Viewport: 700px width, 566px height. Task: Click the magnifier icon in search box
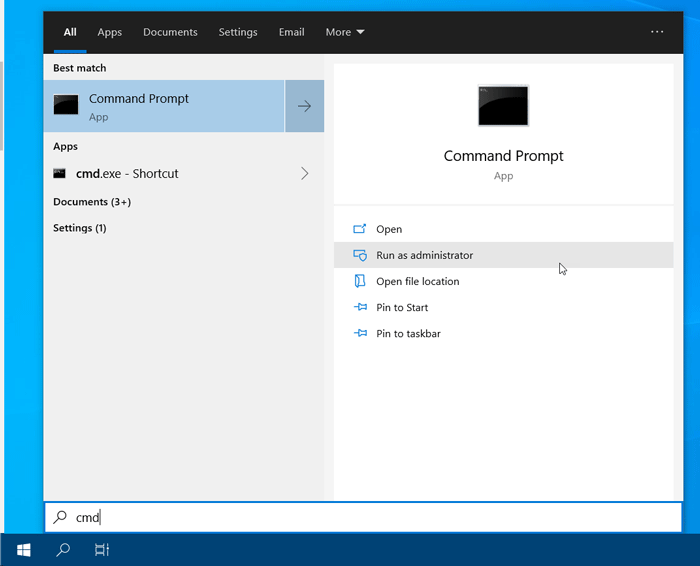pyautogui.click(x=60, y=517)
